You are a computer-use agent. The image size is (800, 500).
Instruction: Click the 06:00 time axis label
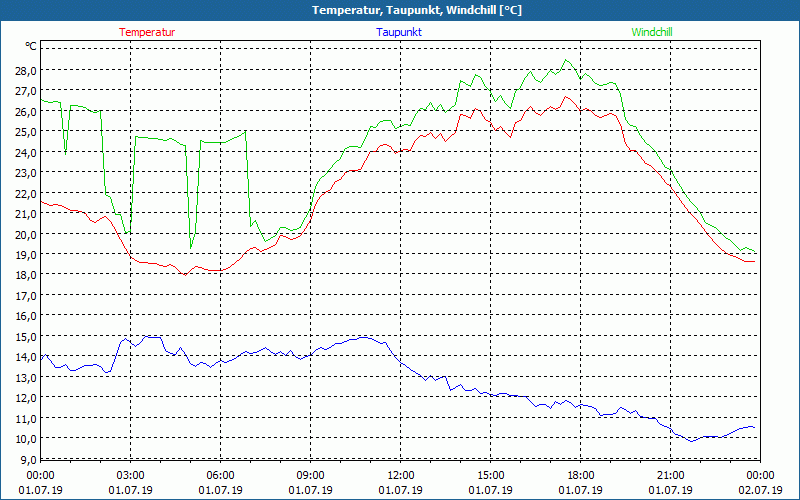(x=220, y=476)
